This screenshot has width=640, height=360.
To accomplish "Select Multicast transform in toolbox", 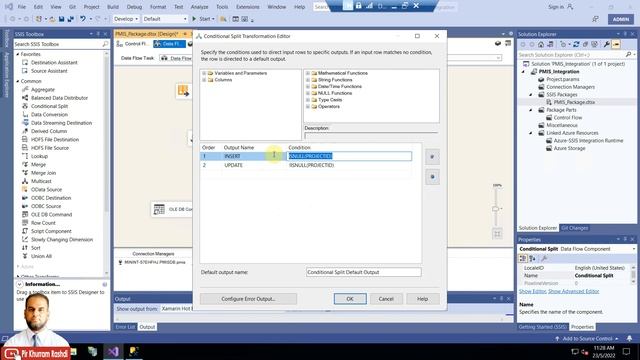I will pyautogui.click(x=41, y=181).
